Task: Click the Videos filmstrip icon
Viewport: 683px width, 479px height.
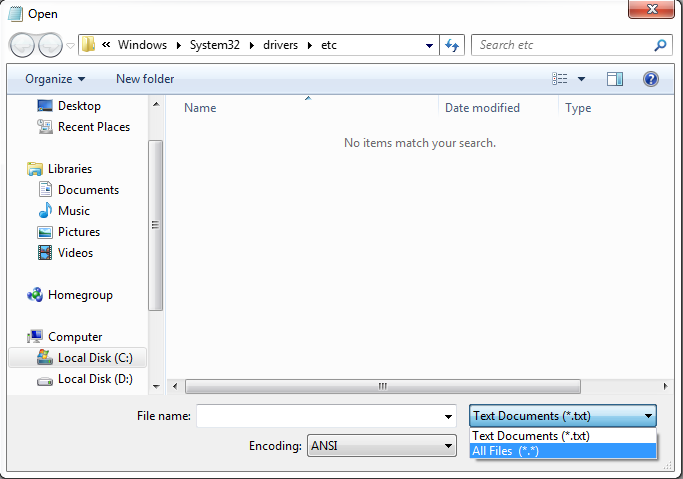Action: click(45, 253)
